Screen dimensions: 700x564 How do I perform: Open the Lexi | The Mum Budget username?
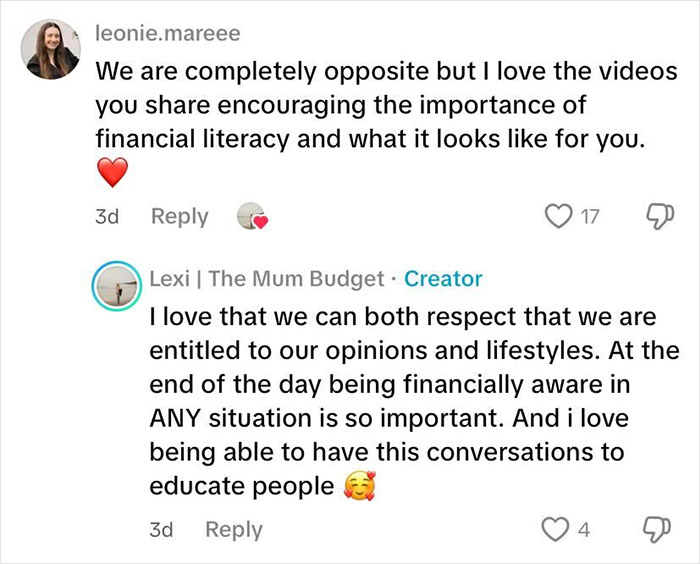(x=269, y=279)
